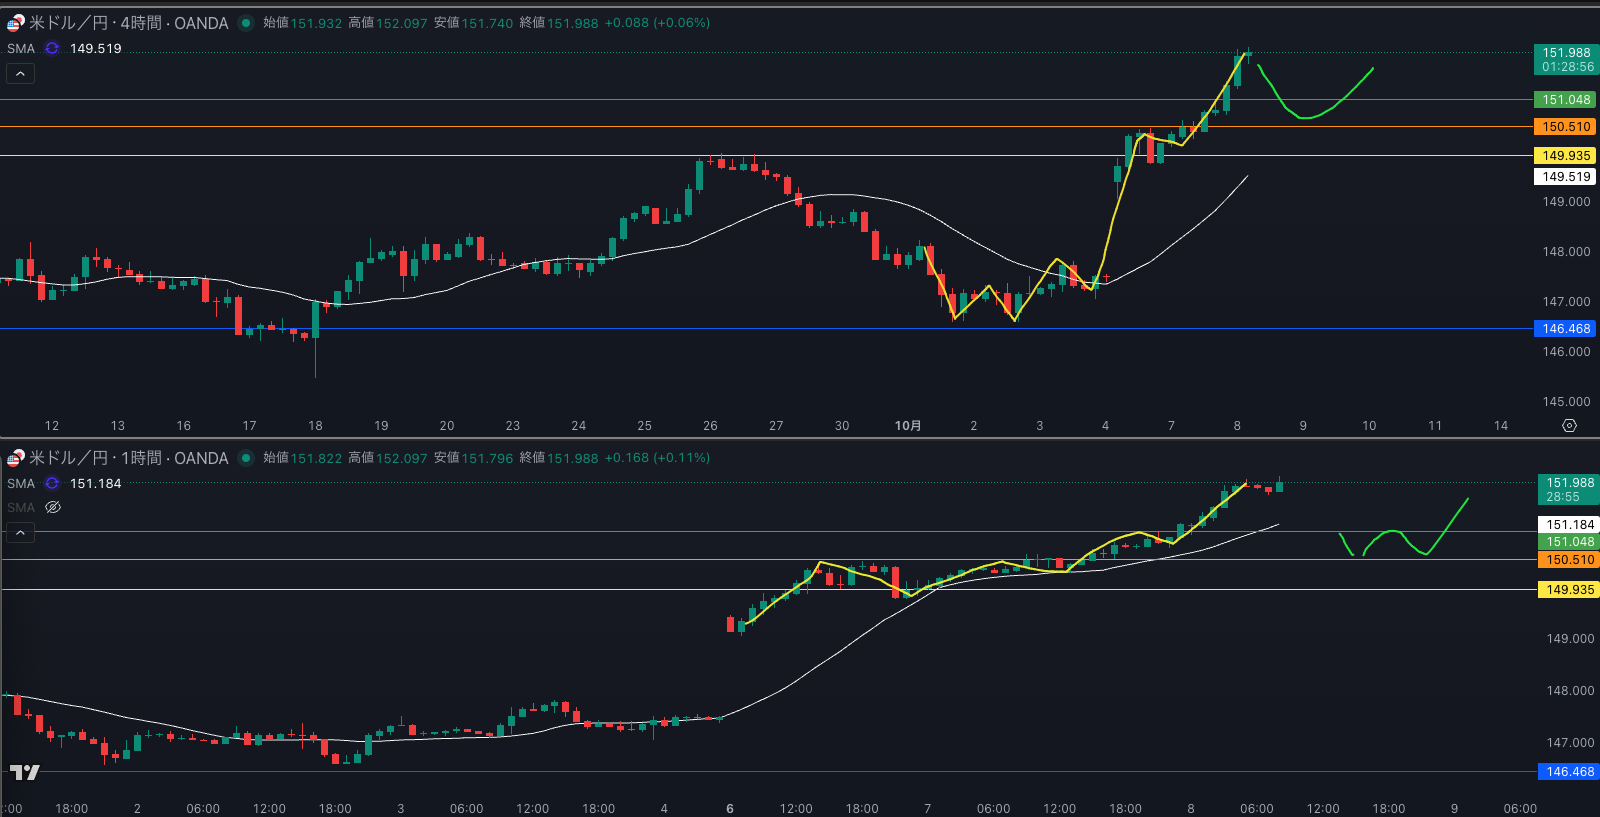Click the purple SMA refresh icon on the 4-hour chart
This screenshot has width=1600, height=817.
(52, 48)
